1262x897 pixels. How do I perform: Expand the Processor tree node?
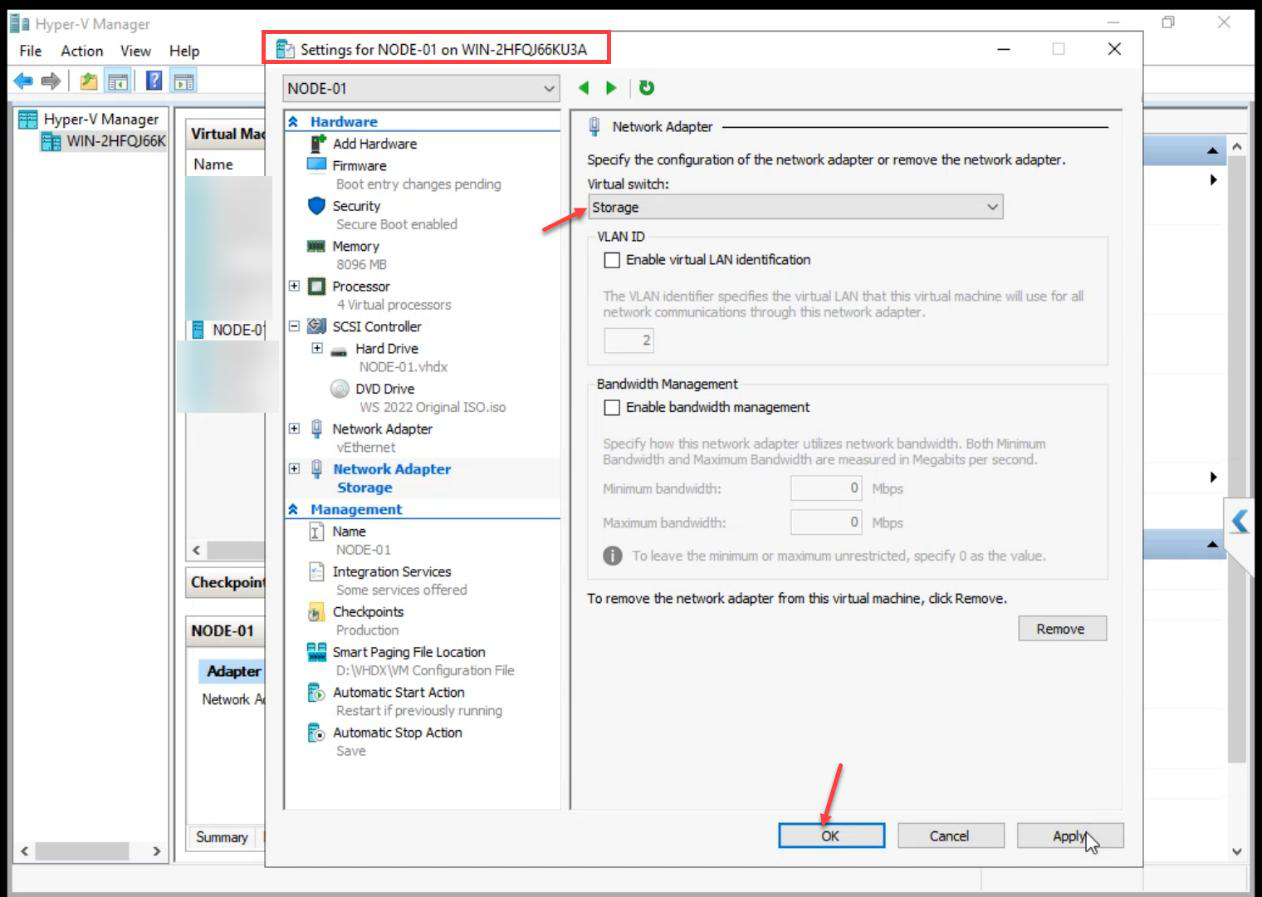[x=294, y=286]
